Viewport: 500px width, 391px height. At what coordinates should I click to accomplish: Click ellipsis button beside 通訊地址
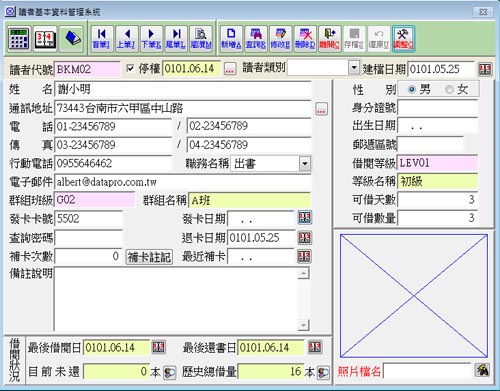coord(321,109)
